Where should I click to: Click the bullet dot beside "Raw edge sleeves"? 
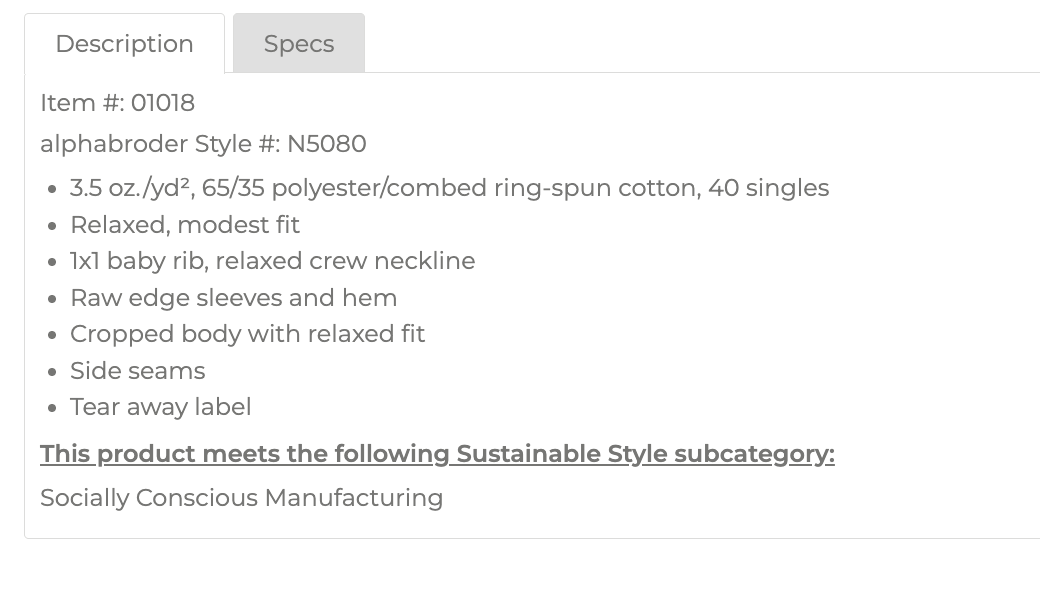tap(51, 299)
